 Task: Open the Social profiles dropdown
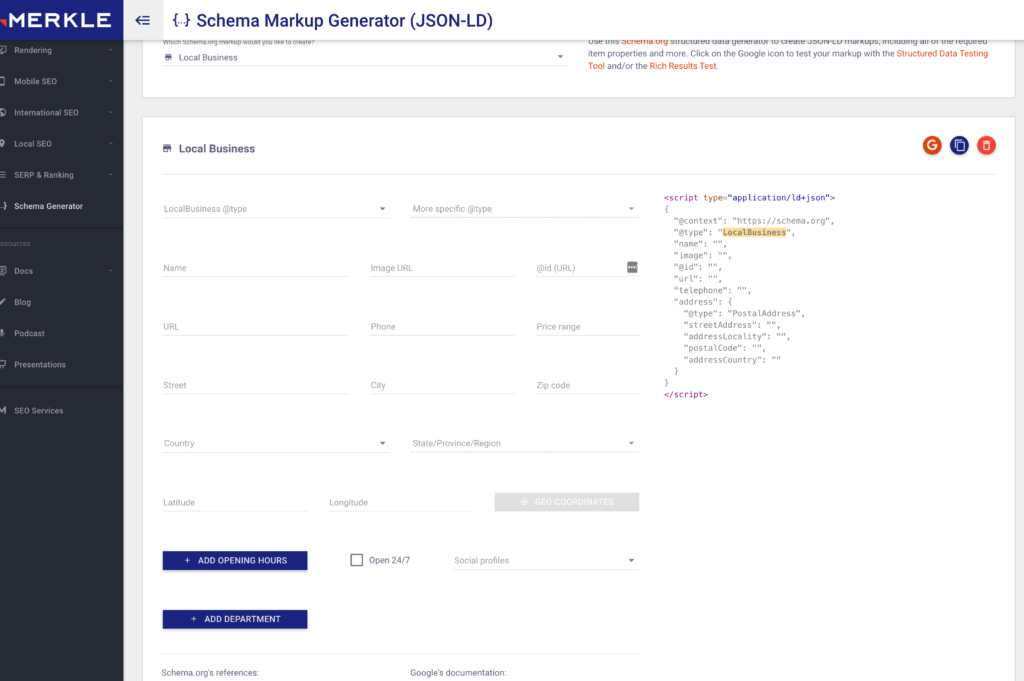click(x=545, y=560)
